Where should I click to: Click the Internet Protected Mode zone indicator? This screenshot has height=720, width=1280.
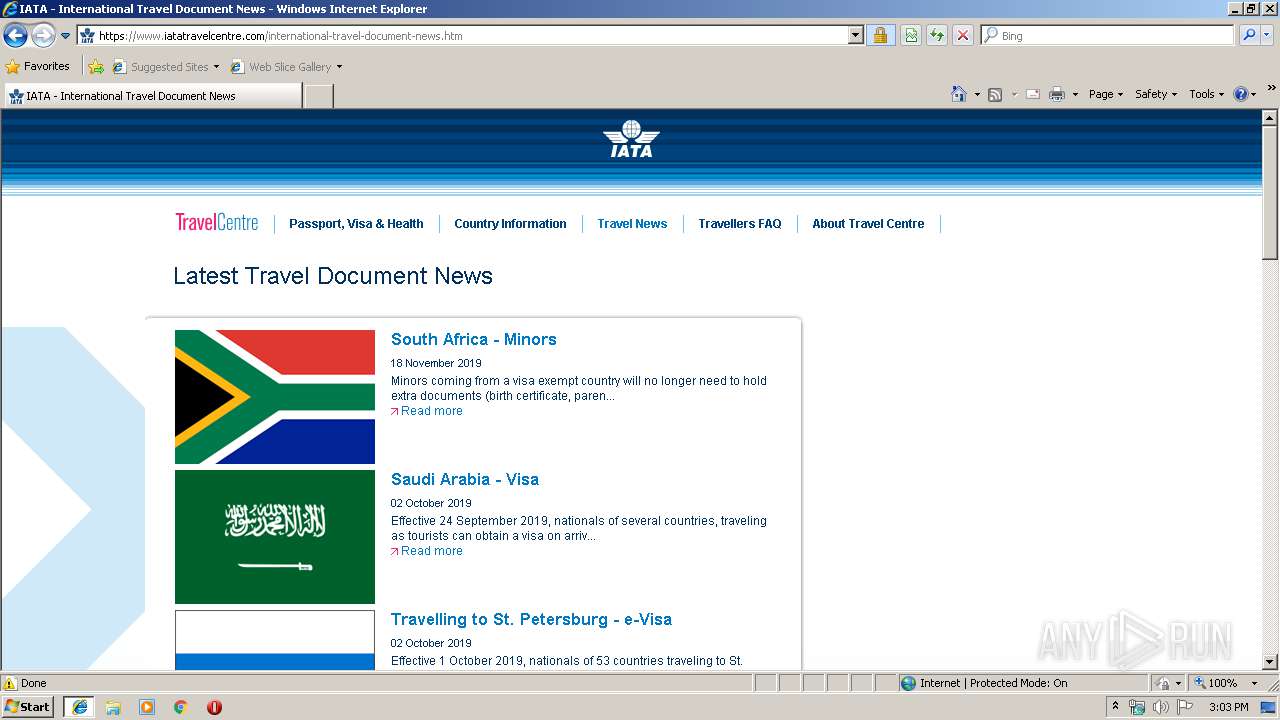(x=985, y=683)
